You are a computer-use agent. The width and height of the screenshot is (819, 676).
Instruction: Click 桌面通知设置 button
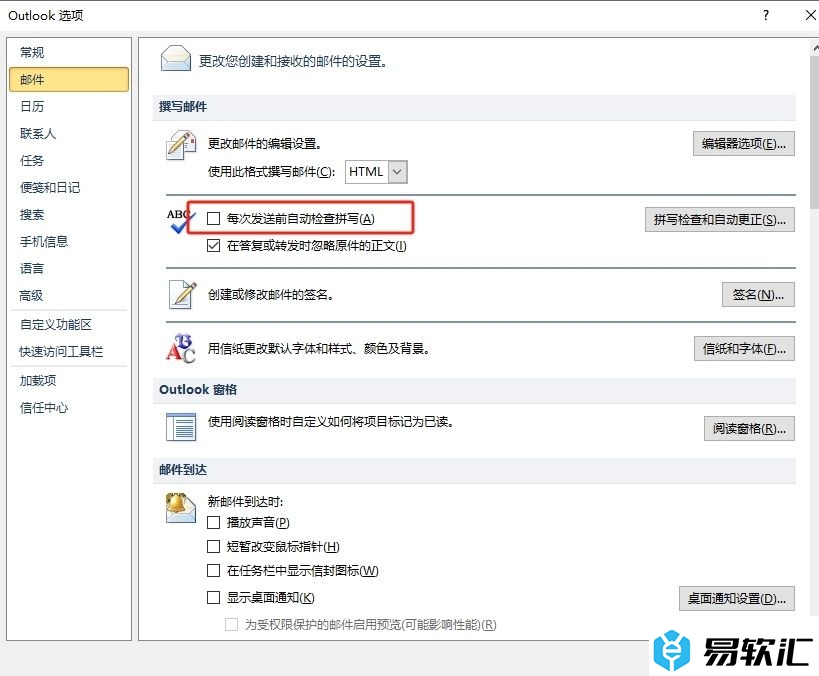pos(736,598)
